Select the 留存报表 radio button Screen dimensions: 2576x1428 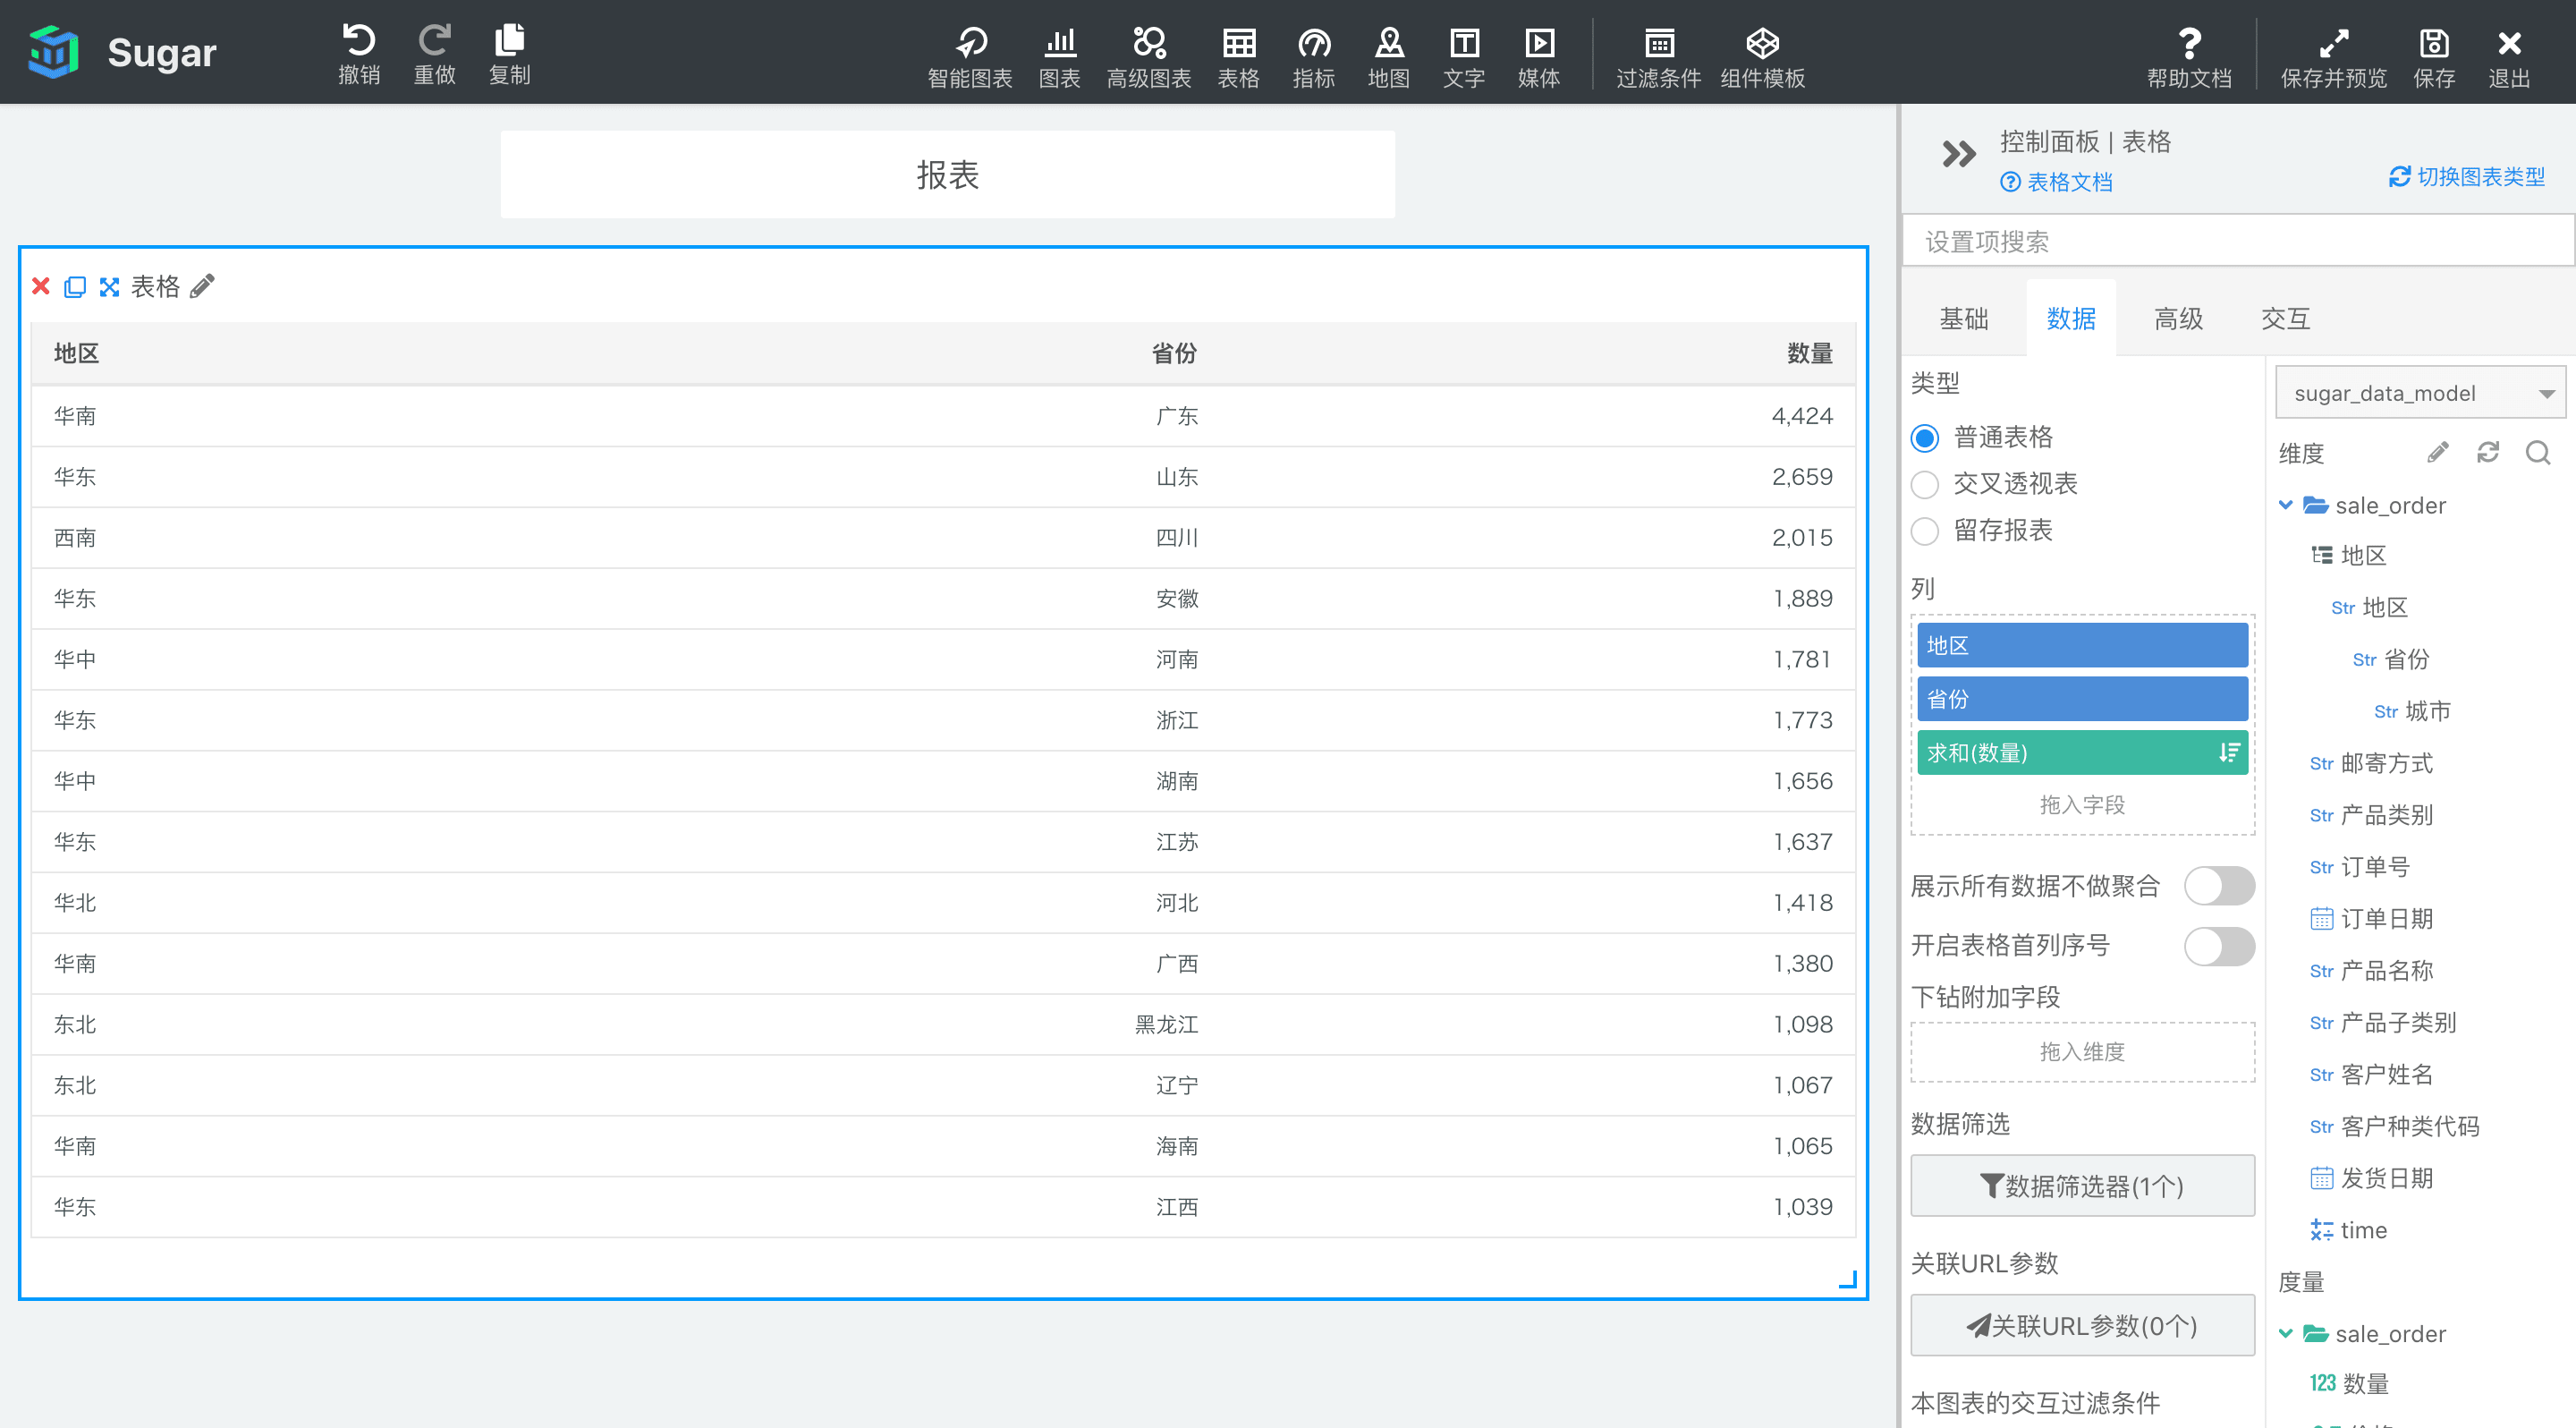pyautogui.click(x=1924, y=531)
